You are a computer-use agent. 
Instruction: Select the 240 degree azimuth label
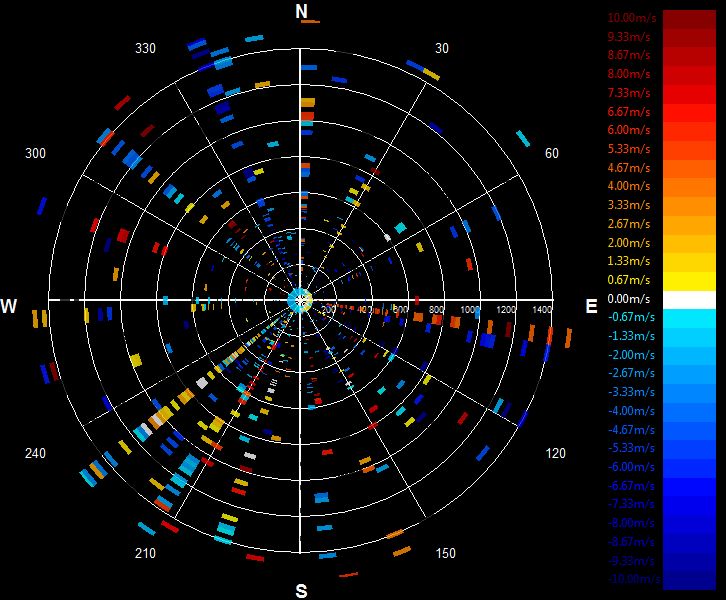point(35,453)
